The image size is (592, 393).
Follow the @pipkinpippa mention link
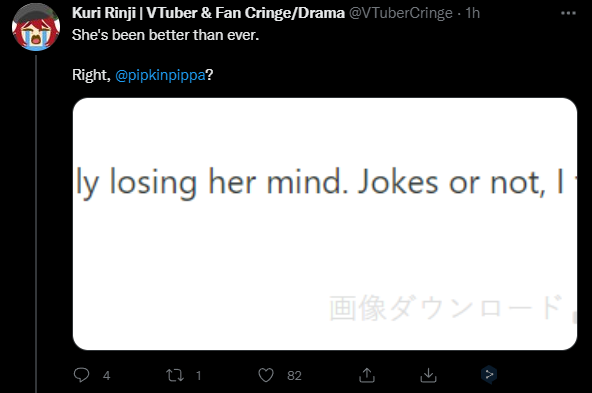160,75
